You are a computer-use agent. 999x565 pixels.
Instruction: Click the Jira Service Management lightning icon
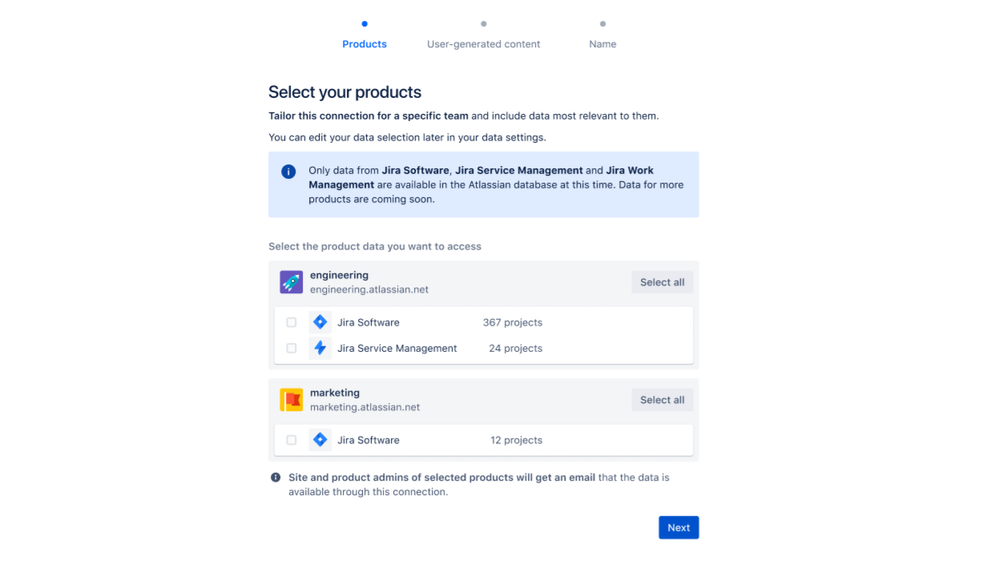320,348
